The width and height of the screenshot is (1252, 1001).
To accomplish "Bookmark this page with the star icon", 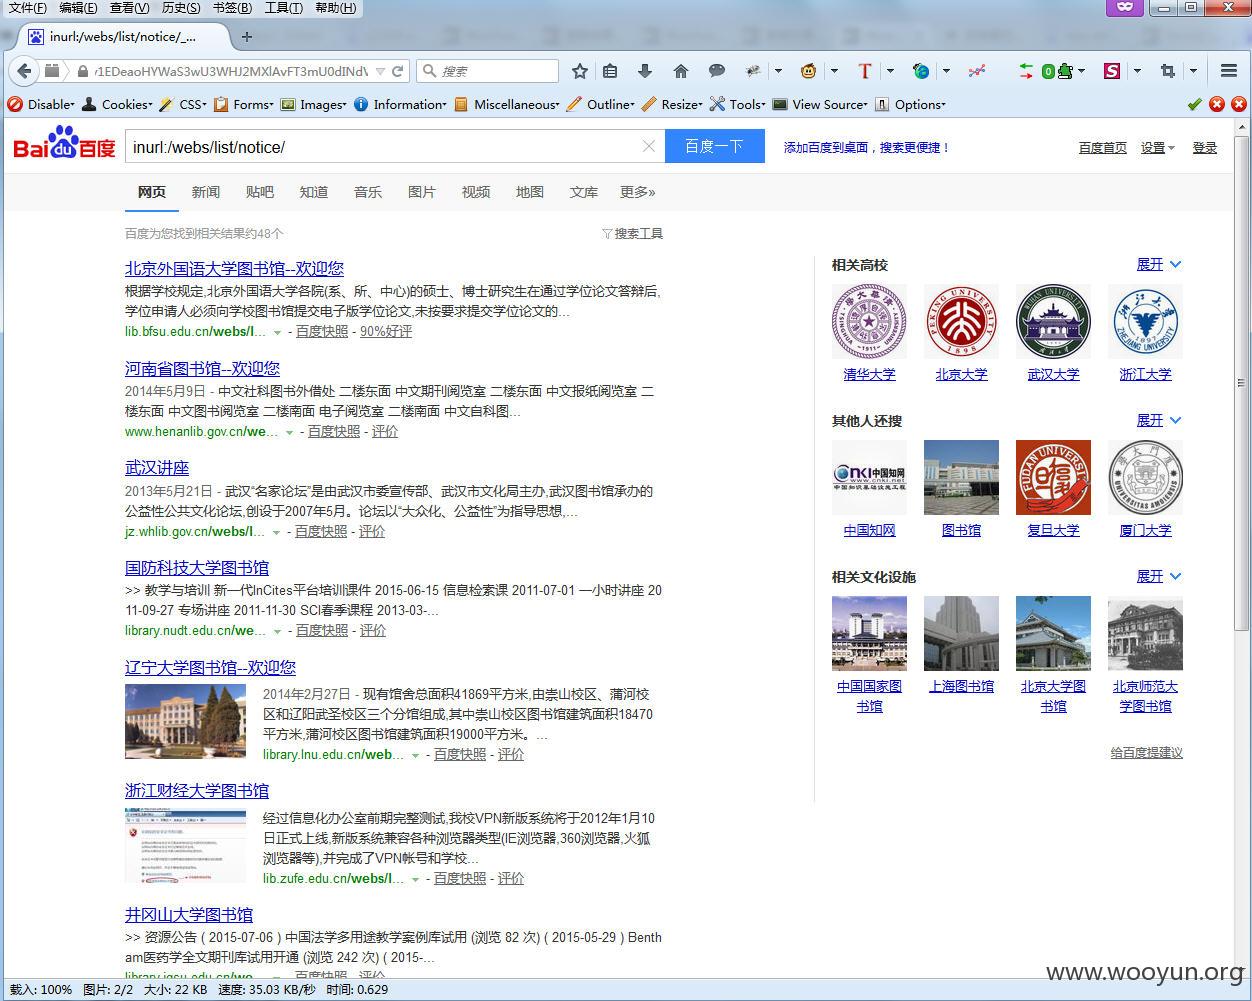I will pyautogui.click(x=580, y=71).
